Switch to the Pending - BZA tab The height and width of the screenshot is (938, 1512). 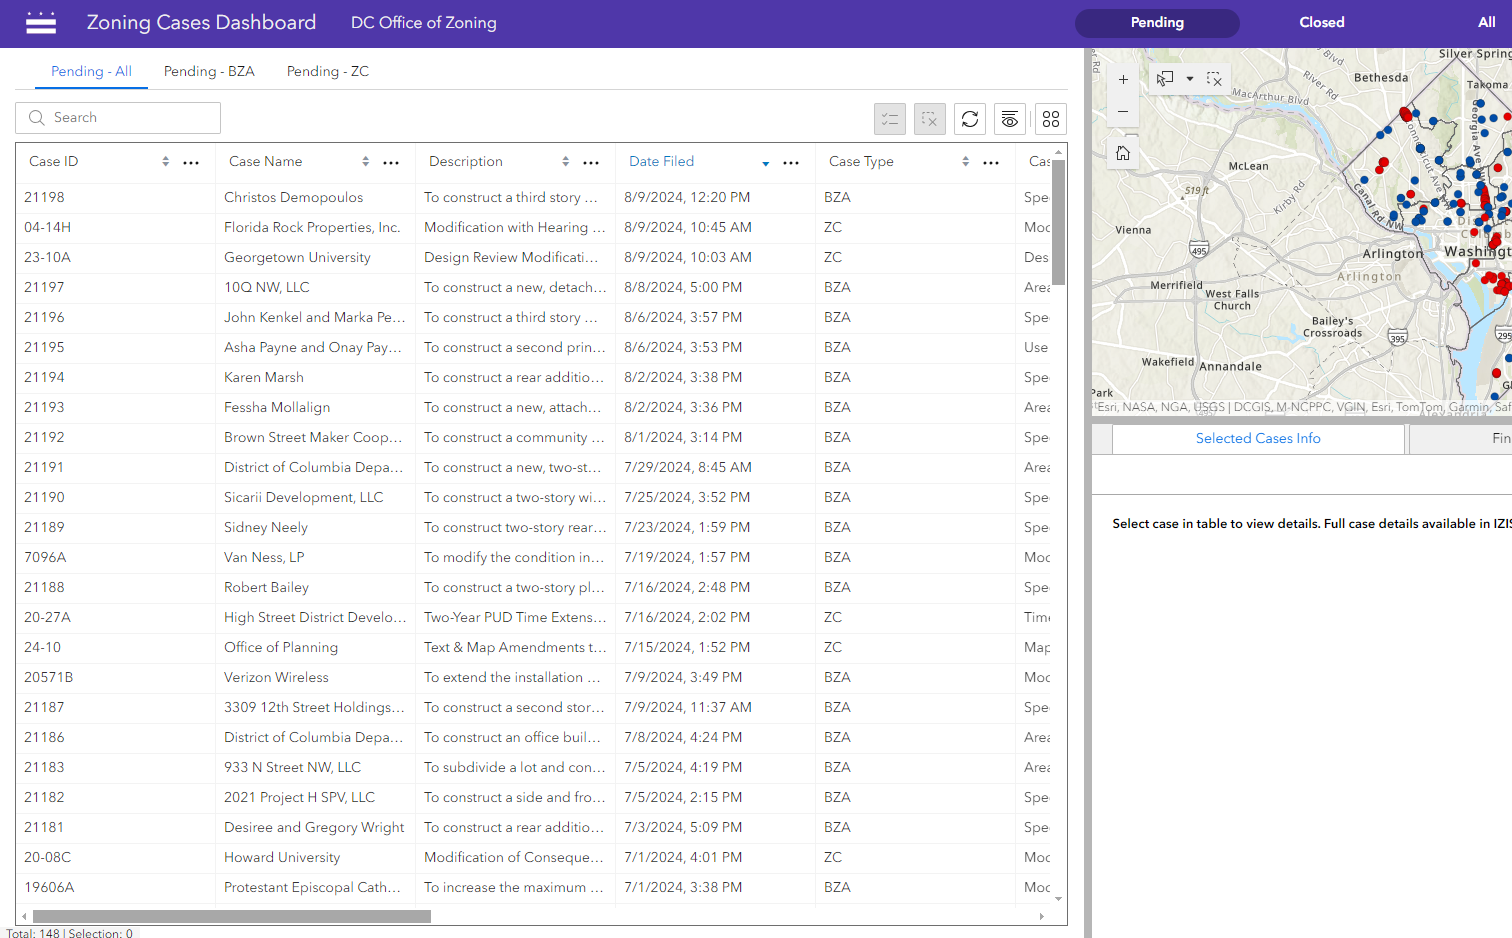(209, 71)
